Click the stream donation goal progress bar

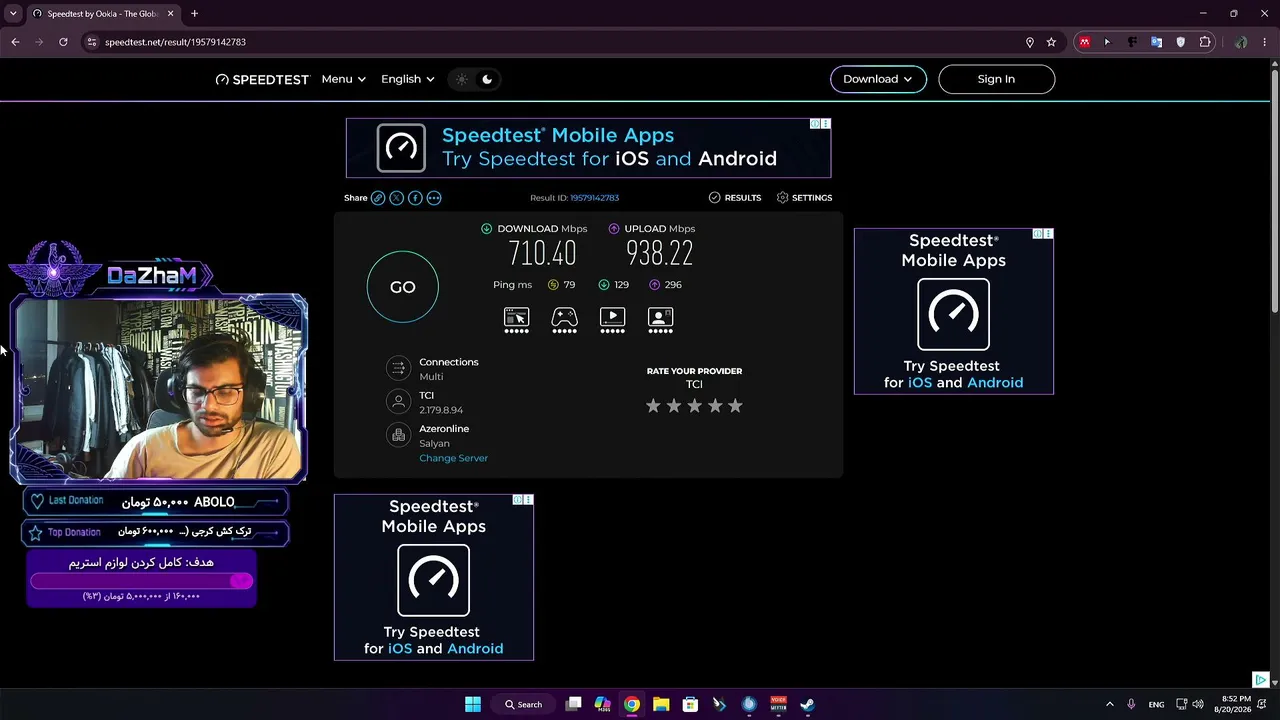point(141,581)
